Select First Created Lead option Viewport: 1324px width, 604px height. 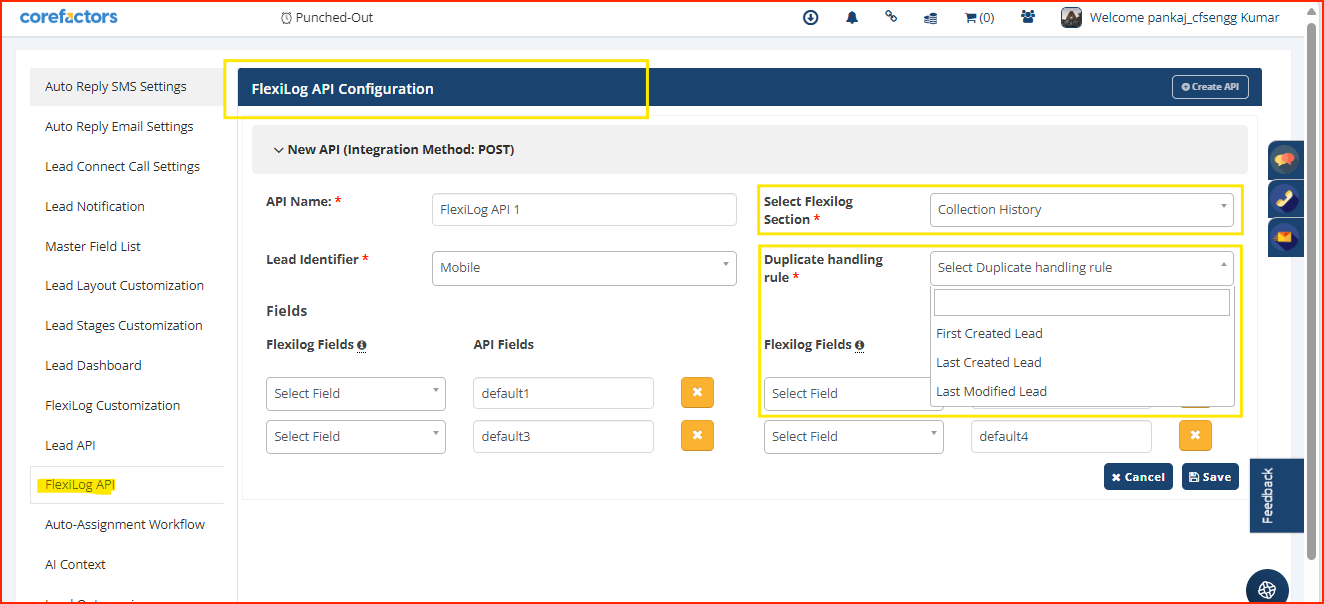1082,334
